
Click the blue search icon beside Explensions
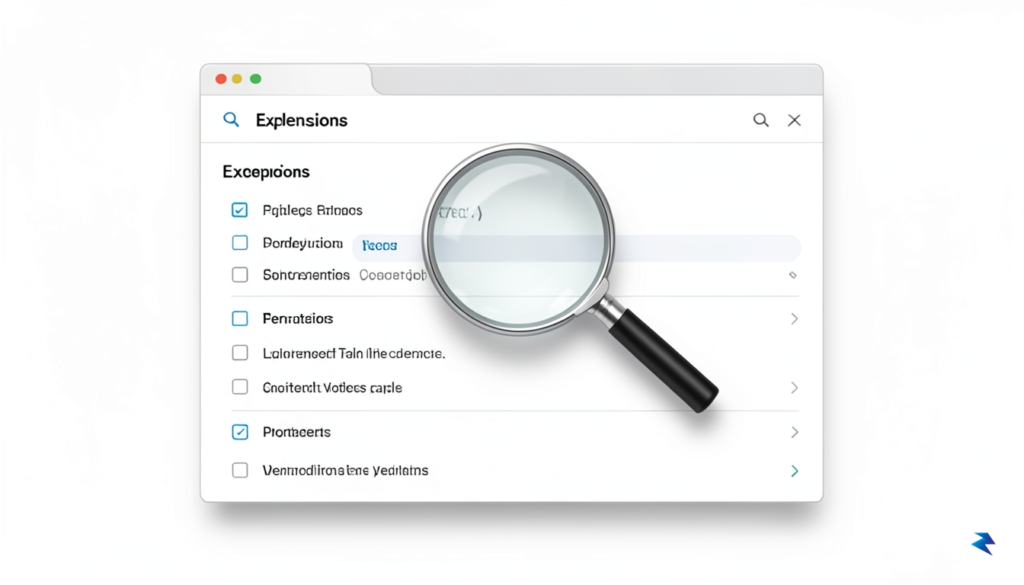231,119
